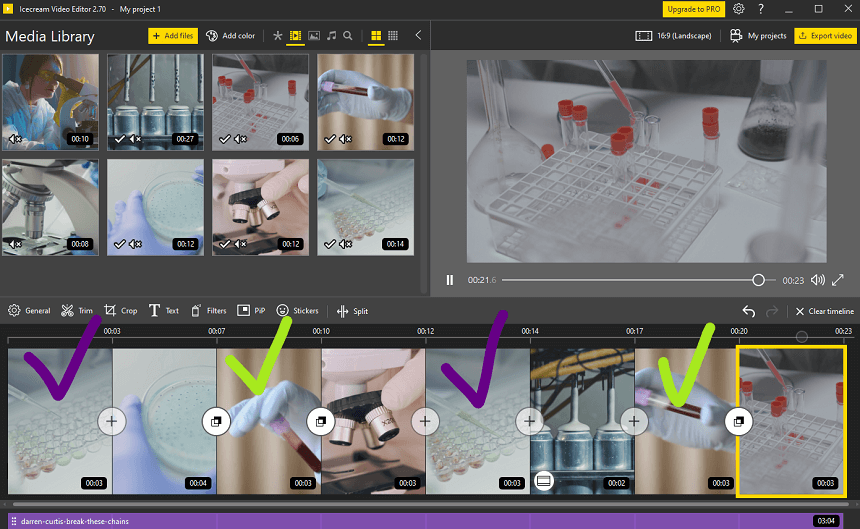
Task: Click the Export video button
Action: click(x=825, y=36)
